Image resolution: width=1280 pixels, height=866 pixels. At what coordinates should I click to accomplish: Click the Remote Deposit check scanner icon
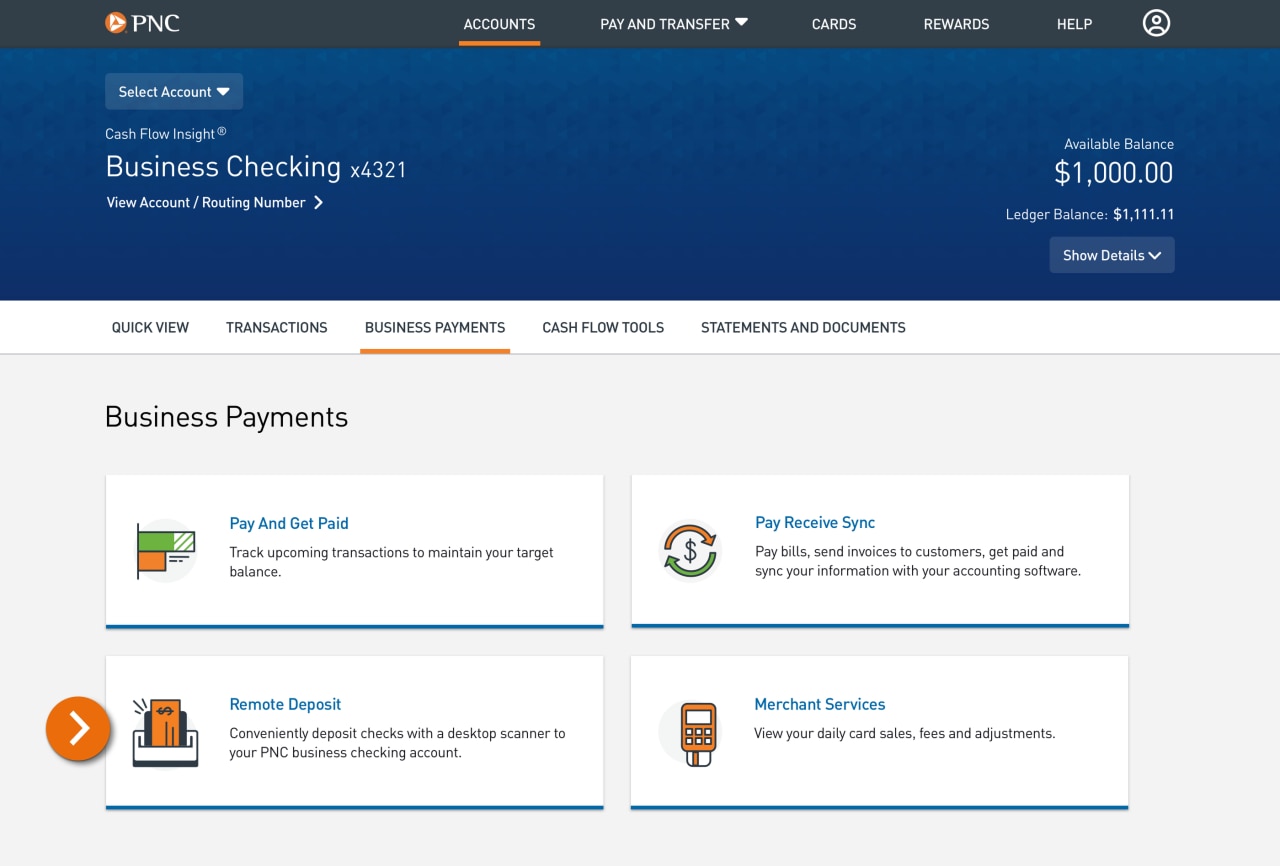[163, 731]
